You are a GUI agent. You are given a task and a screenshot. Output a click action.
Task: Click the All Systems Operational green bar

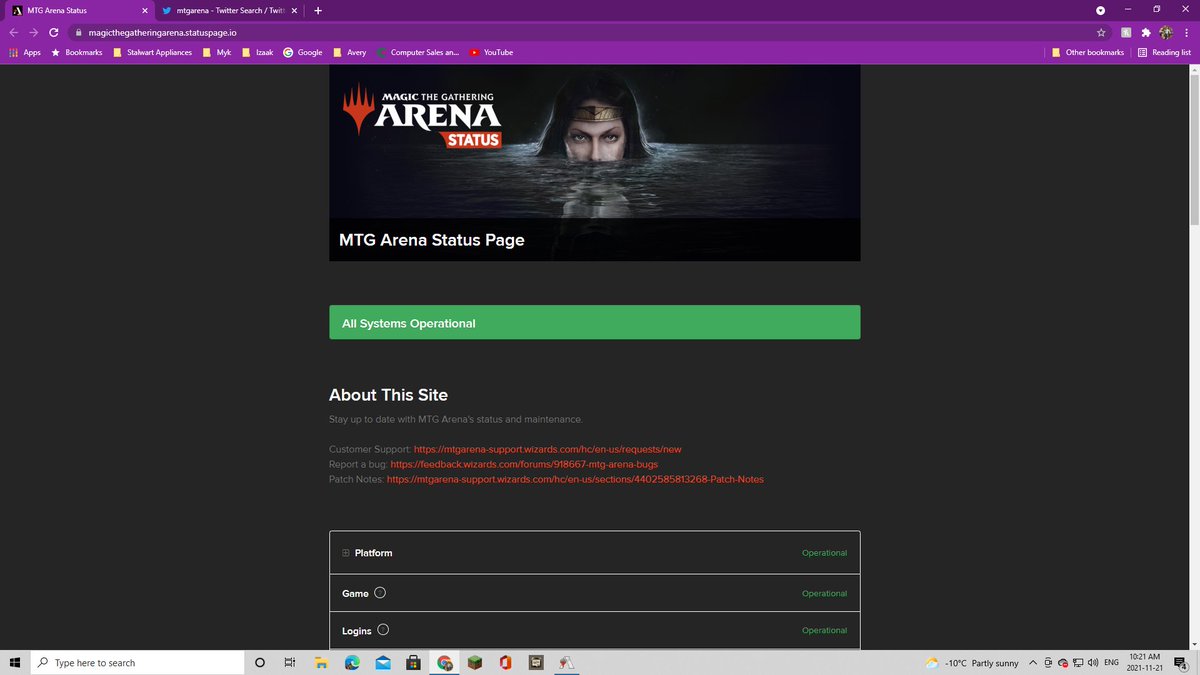tap(594, 323)
